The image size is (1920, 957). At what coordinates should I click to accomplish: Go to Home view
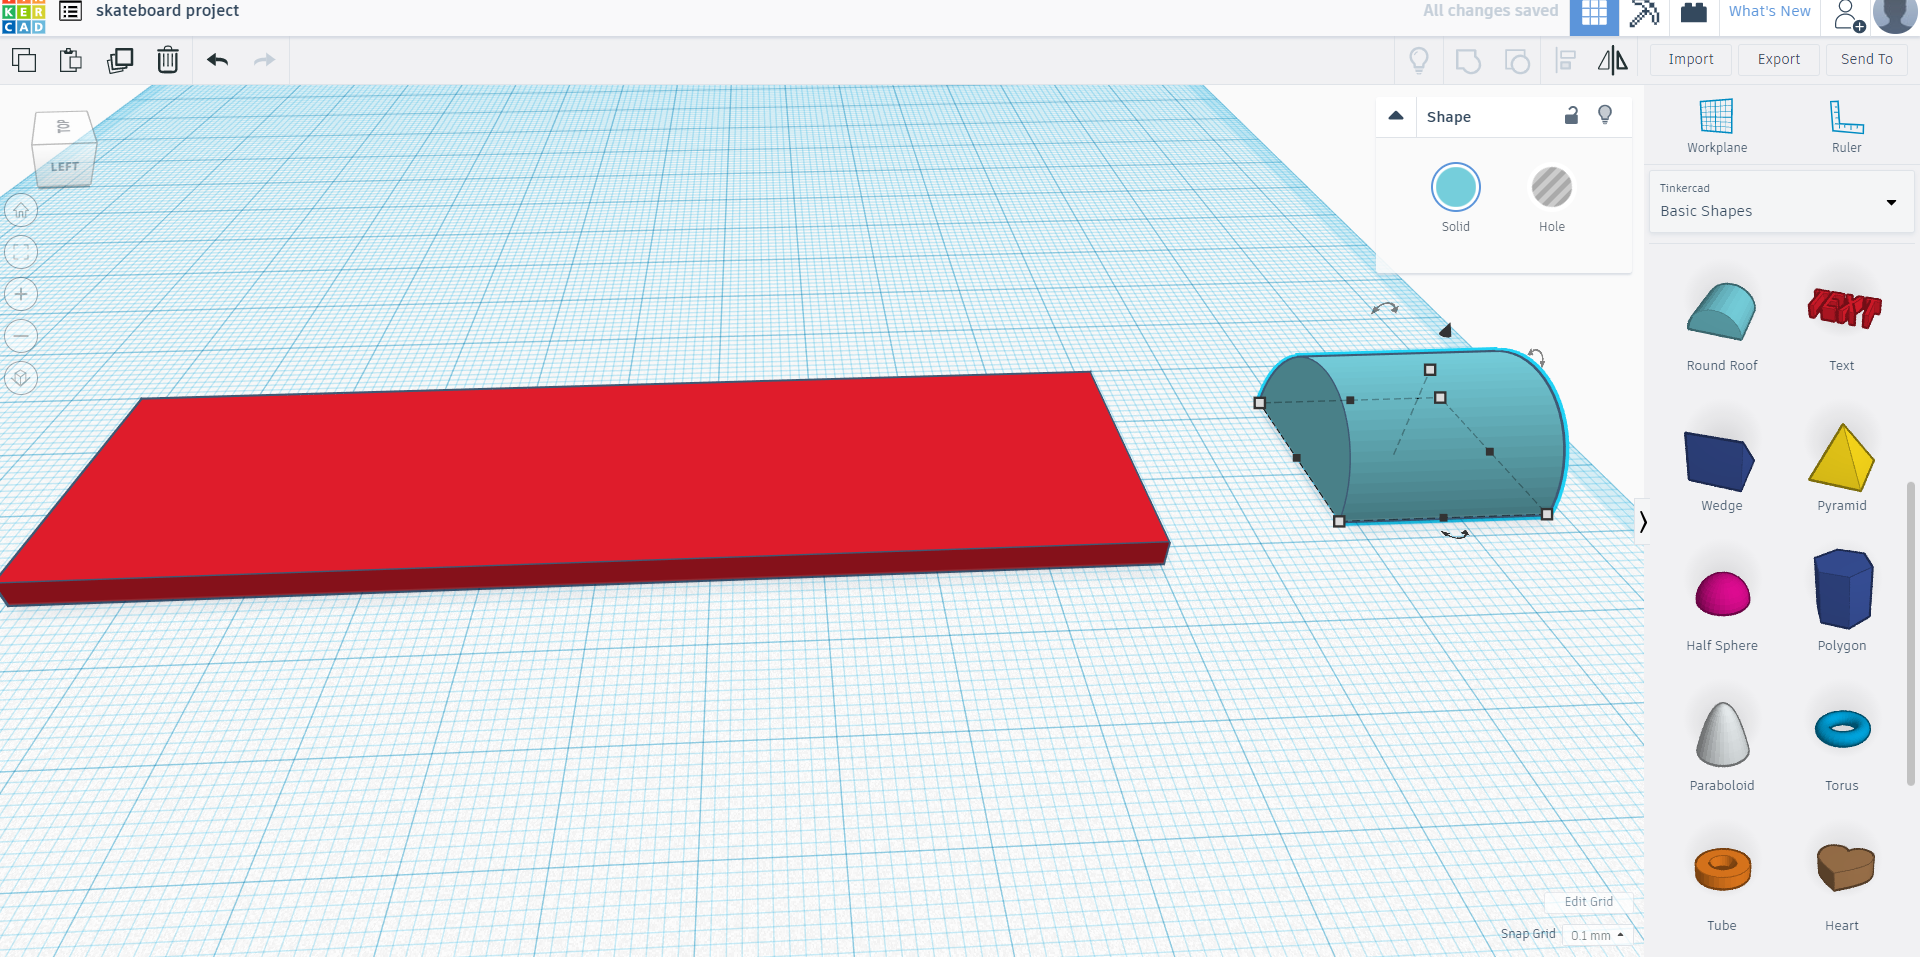21,210
